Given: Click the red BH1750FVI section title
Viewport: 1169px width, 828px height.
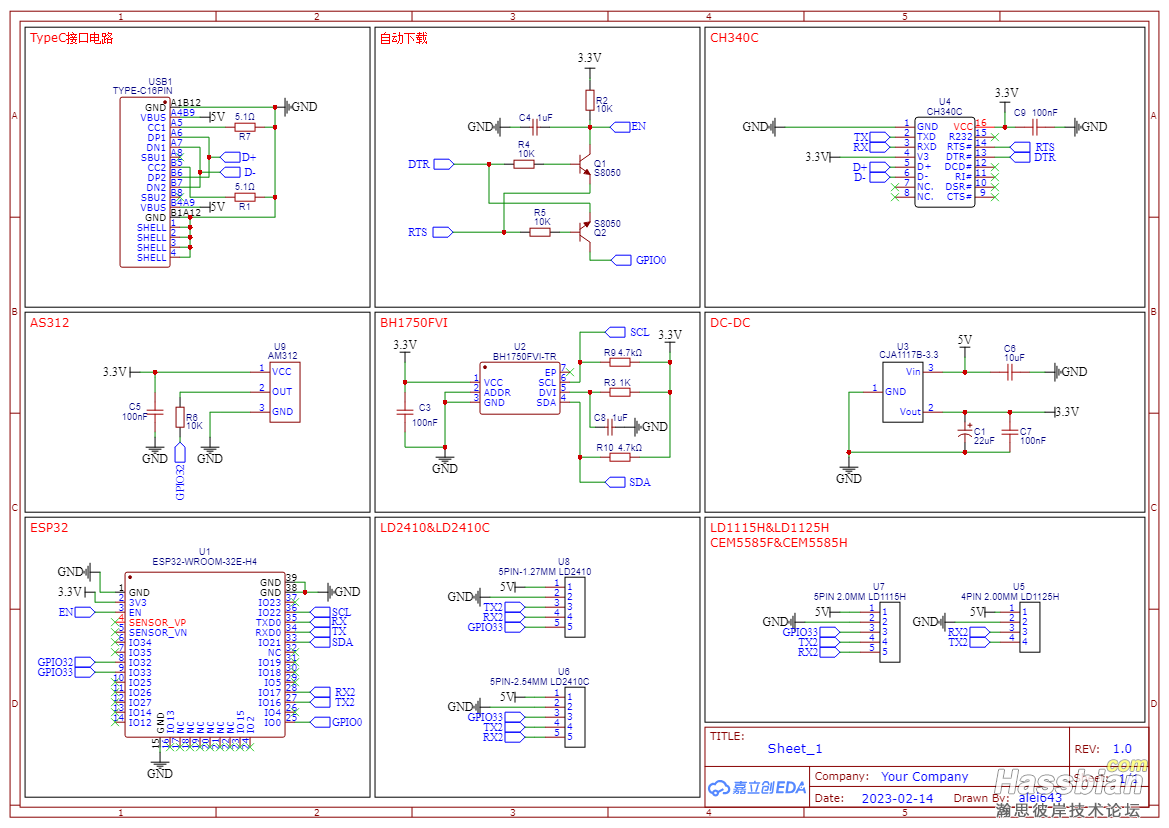Looking at the screenshot, I should click(x=414, y=323).
